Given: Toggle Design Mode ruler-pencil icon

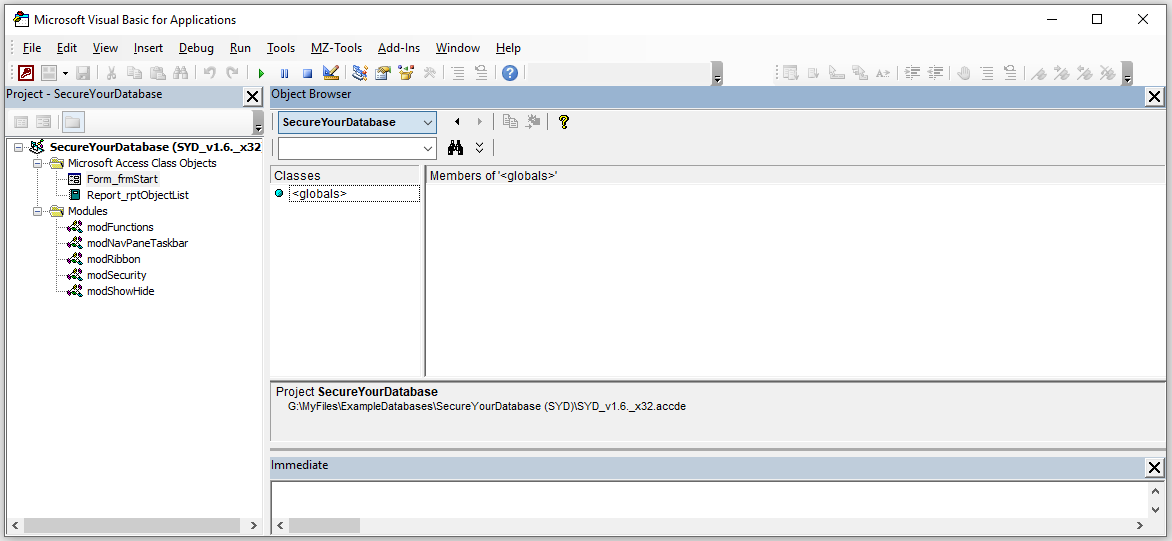Looking at the screenshot, I should (x=331, y=72).
